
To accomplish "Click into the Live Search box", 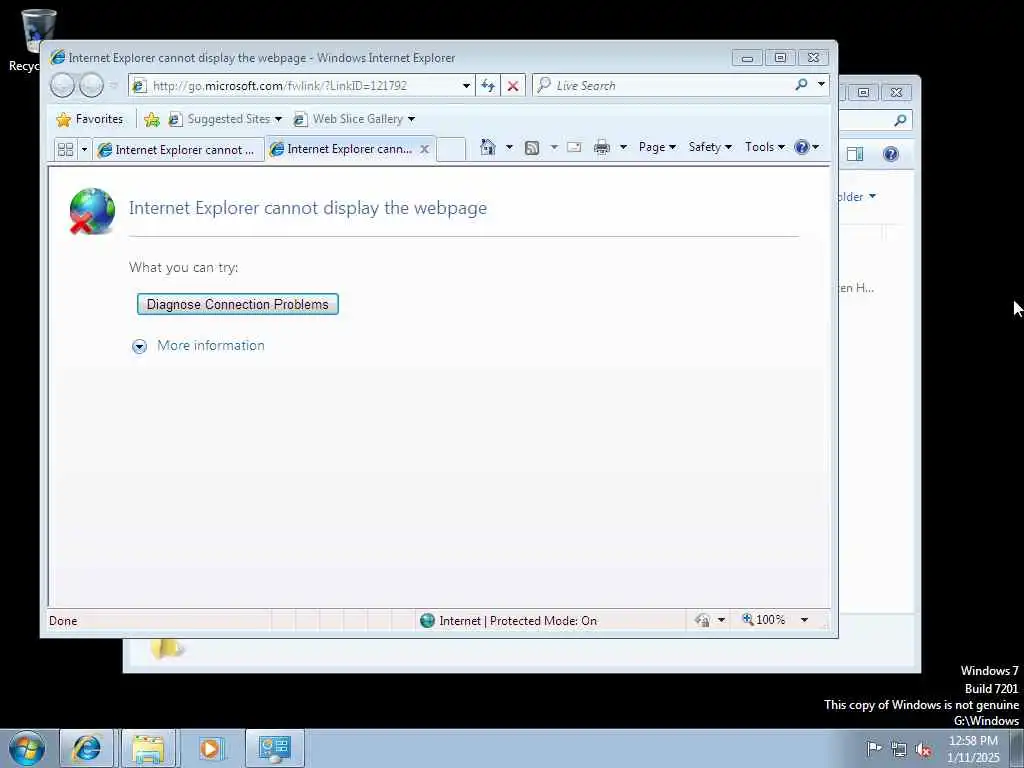I will [663, 86].
